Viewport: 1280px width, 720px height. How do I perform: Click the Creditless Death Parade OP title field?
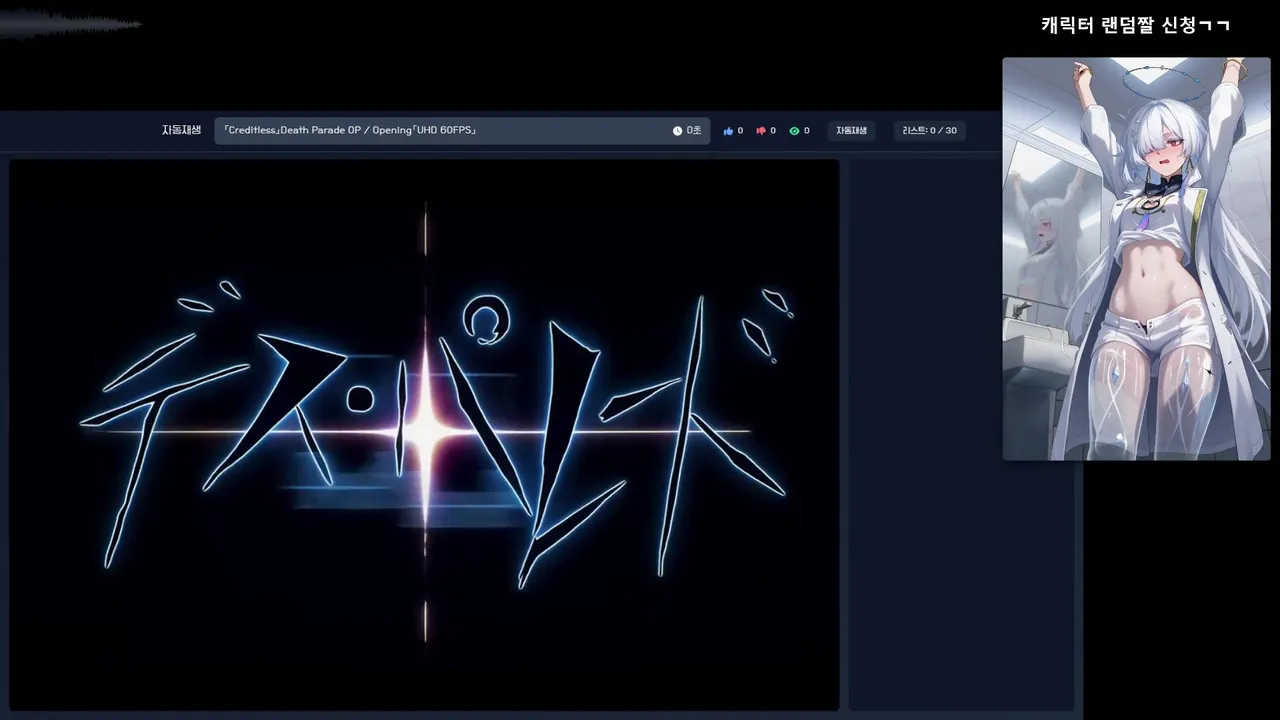pyautogui.click(x=462, y=131)
